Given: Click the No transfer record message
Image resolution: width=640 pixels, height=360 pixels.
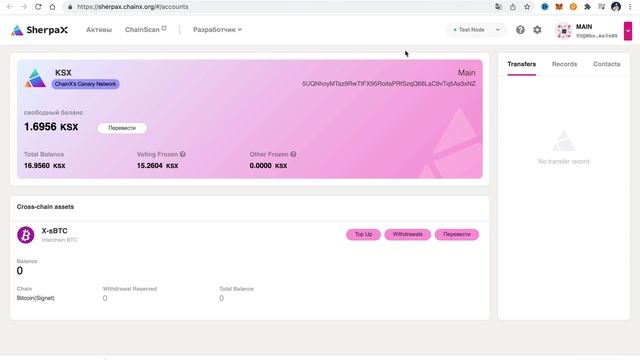Looking at the screenshot, I should click(564, 161).
